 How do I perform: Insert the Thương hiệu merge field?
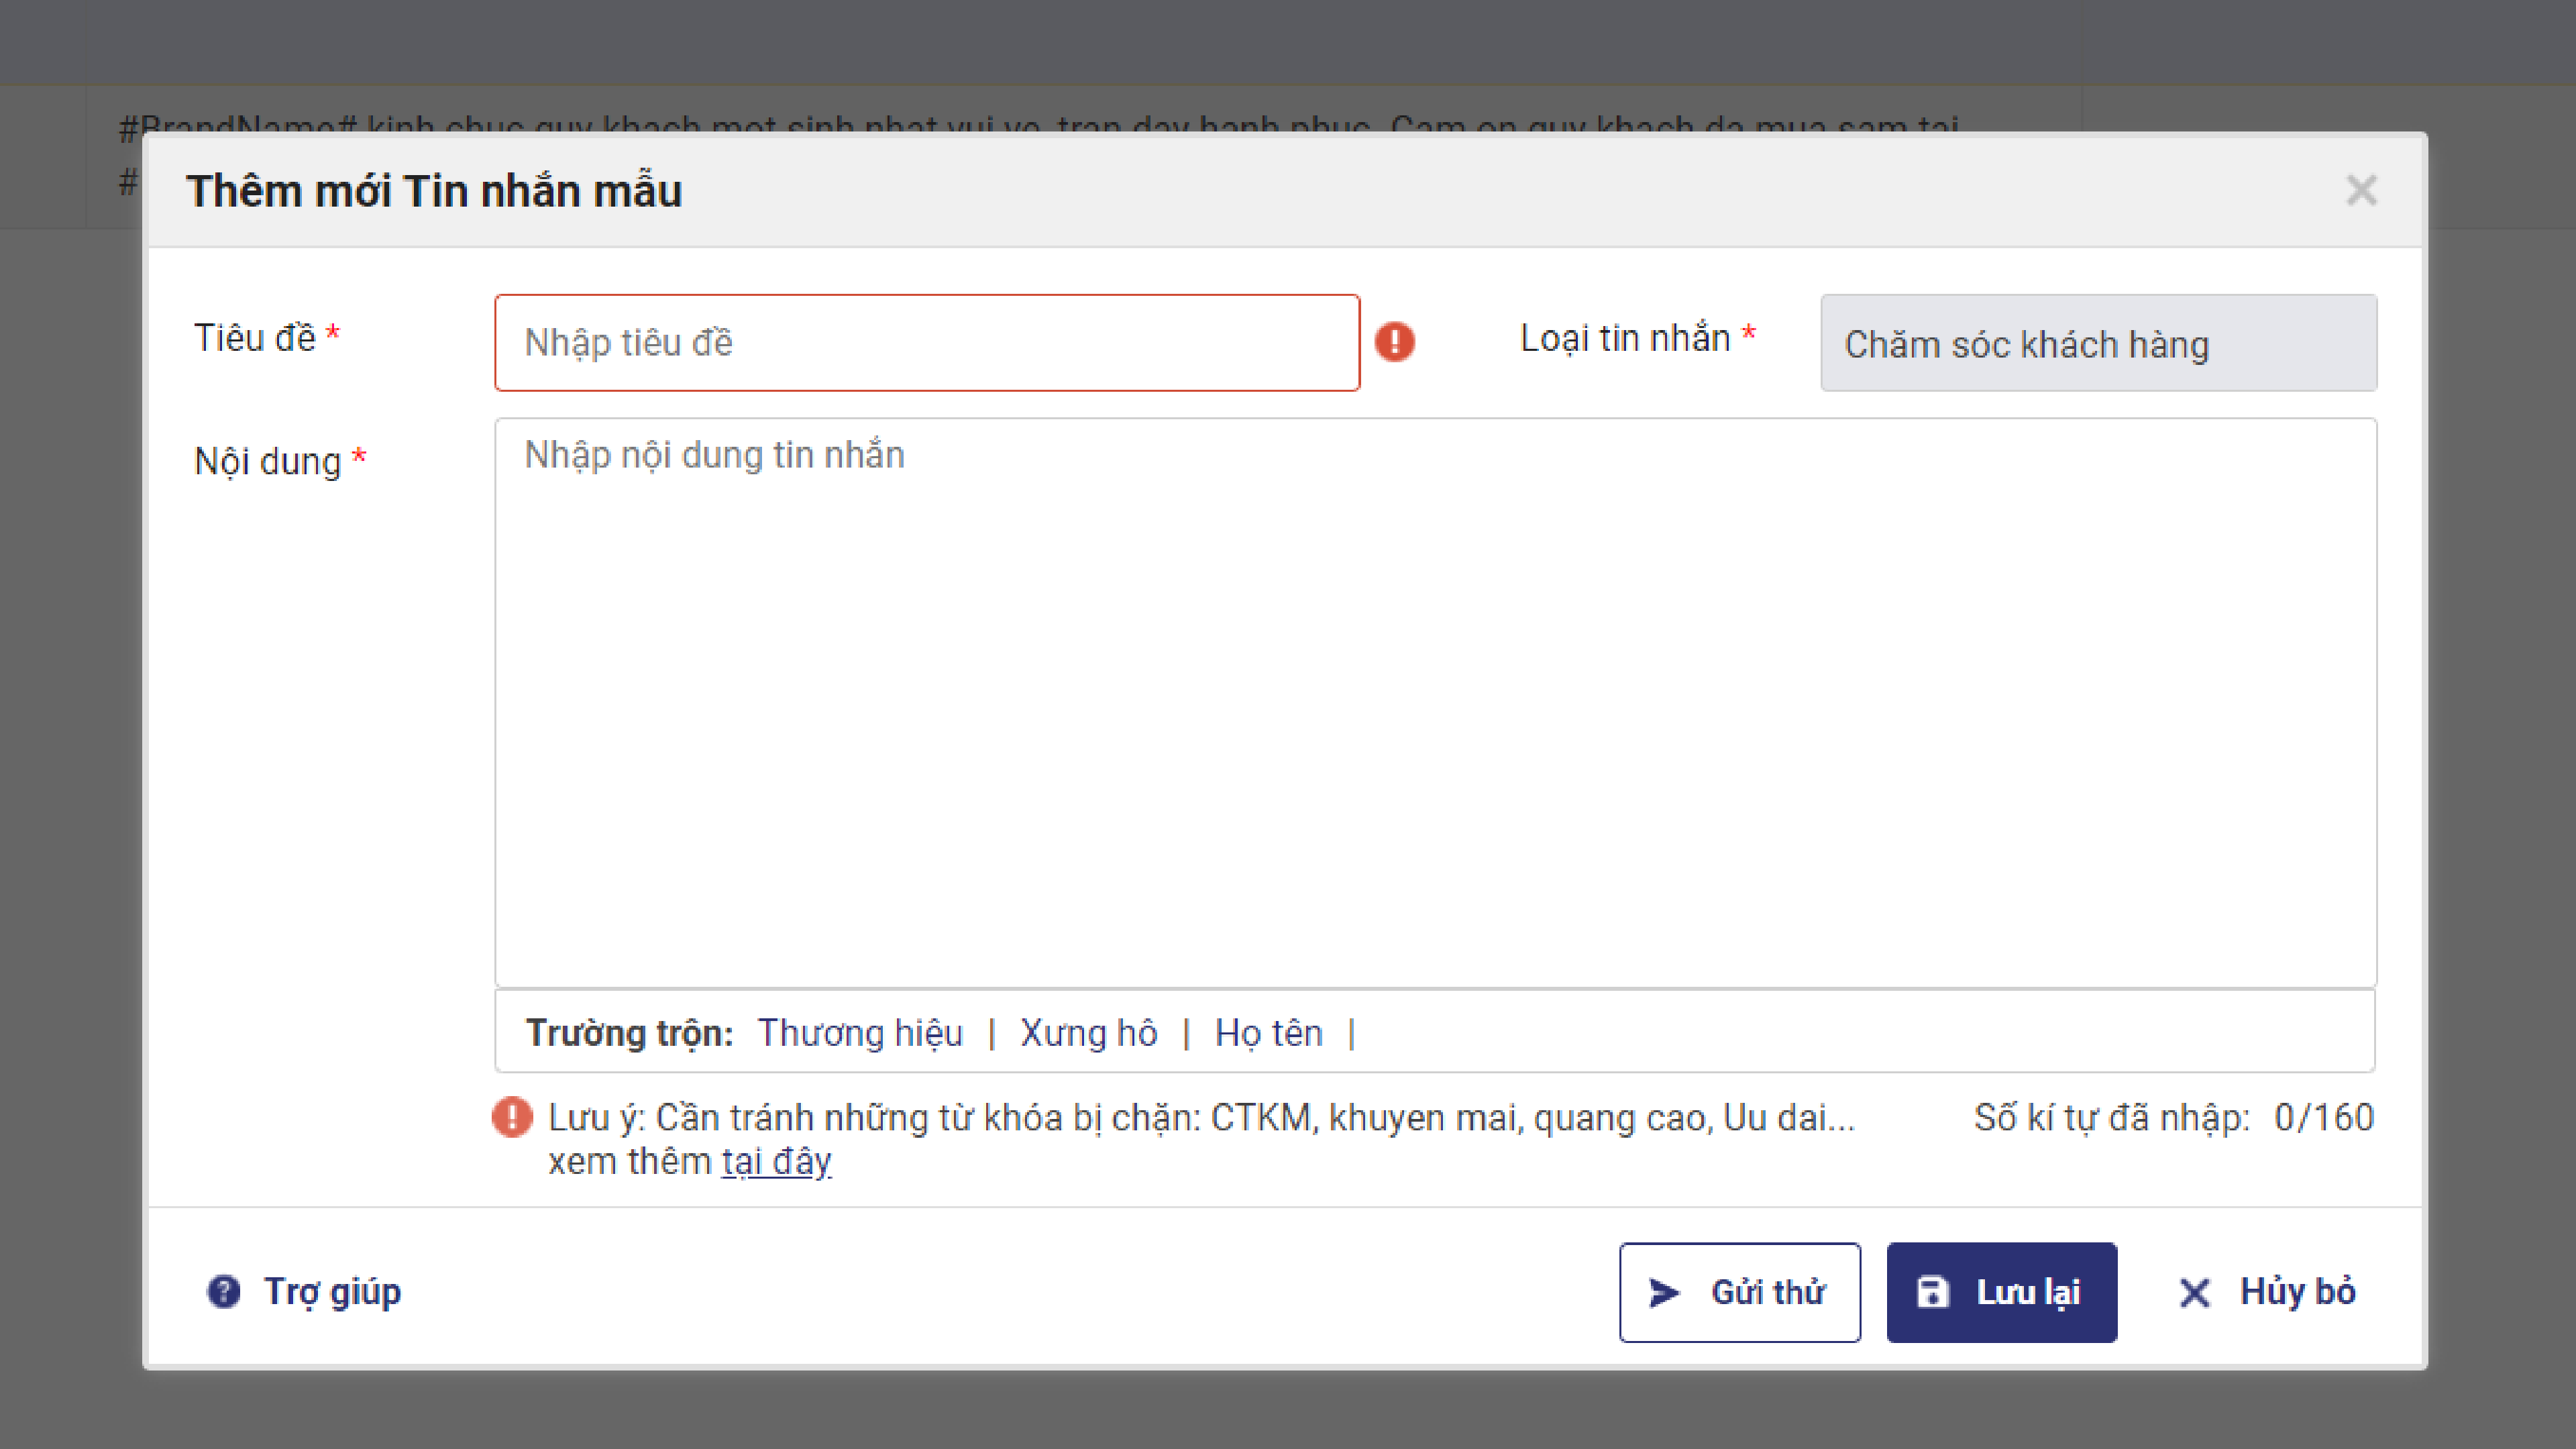(x=860, y=1033)
